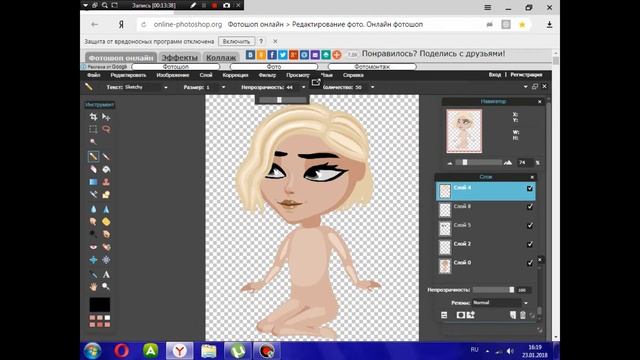This screenshot has width=640, height=360.
Task: Select the Drawing shapes tool
Action: 106,195
